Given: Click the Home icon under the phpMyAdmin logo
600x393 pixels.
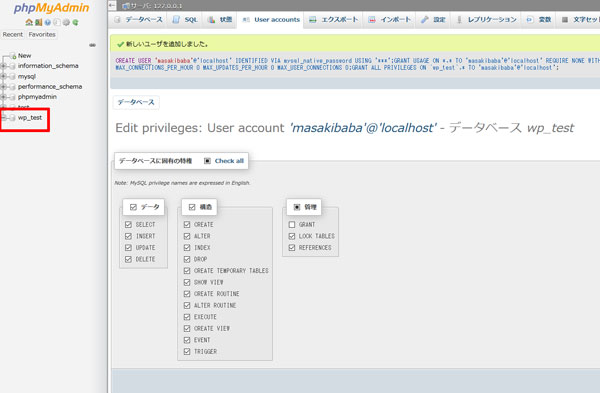Looking at the screenshot, I should (29, 22).
